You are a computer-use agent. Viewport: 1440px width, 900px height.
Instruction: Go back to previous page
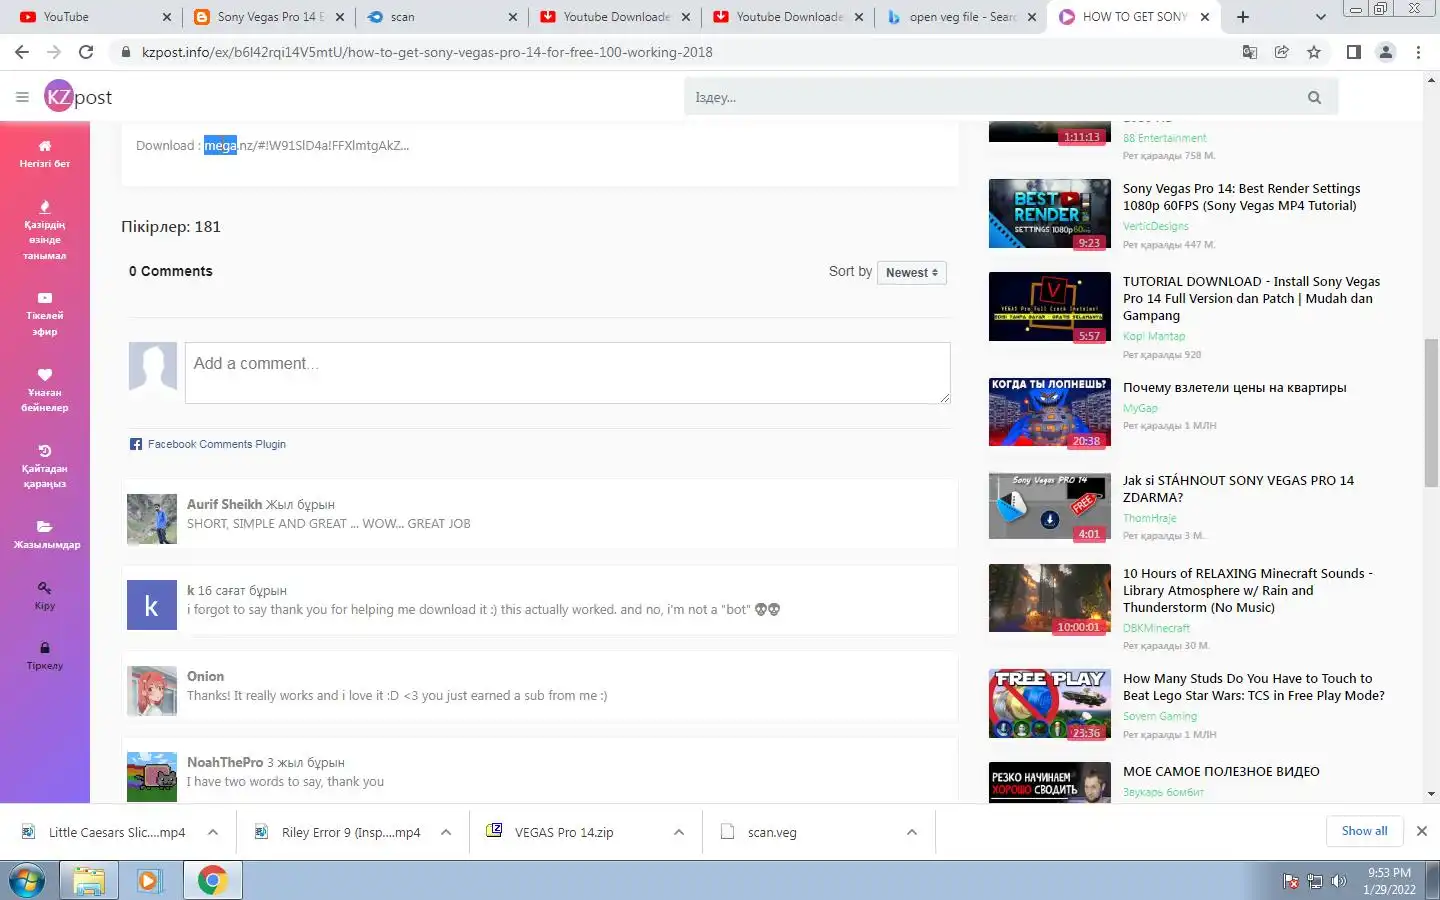22,52
